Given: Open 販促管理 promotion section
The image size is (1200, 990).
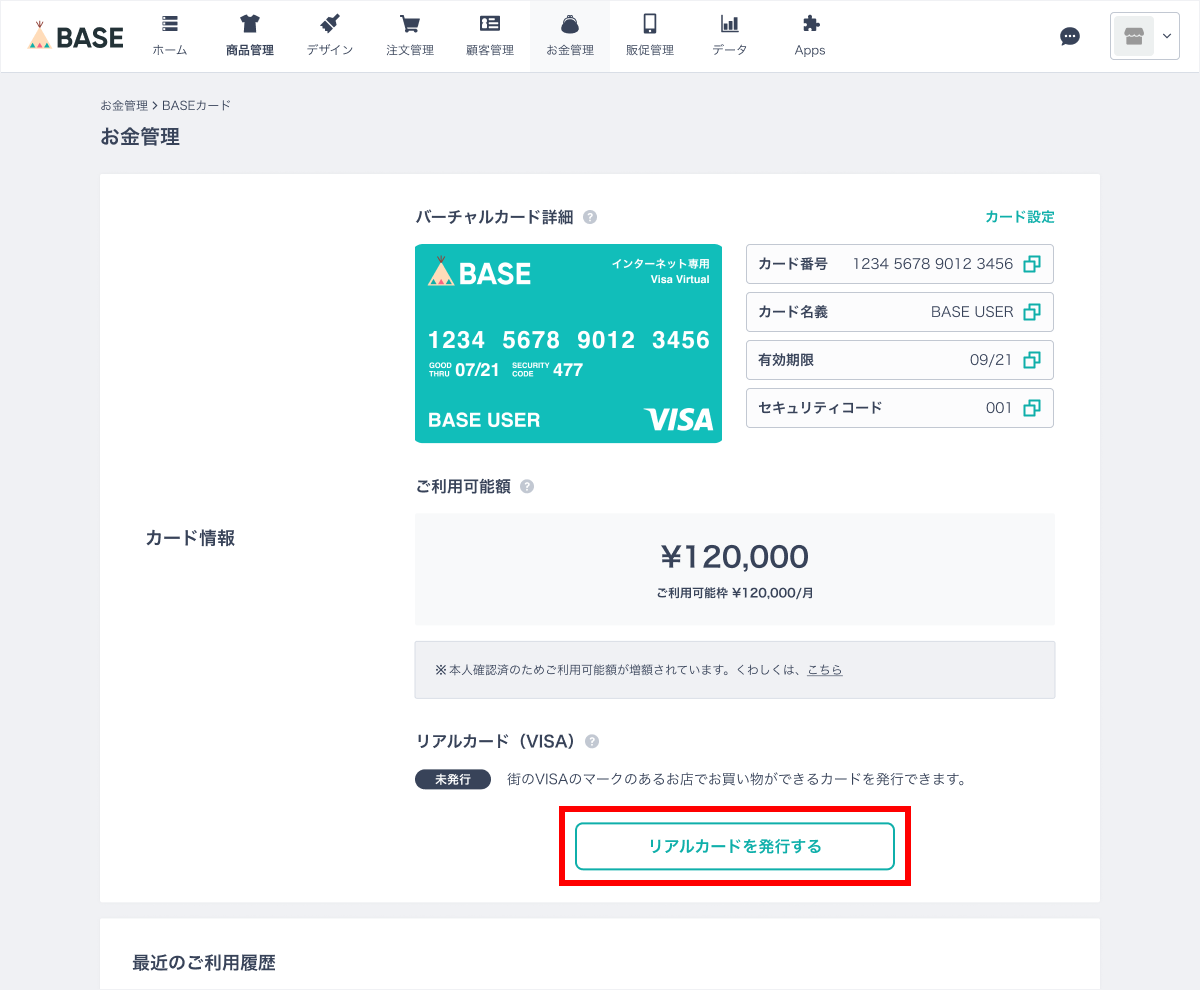Looking at the screenshot, I should pos(650,36).
